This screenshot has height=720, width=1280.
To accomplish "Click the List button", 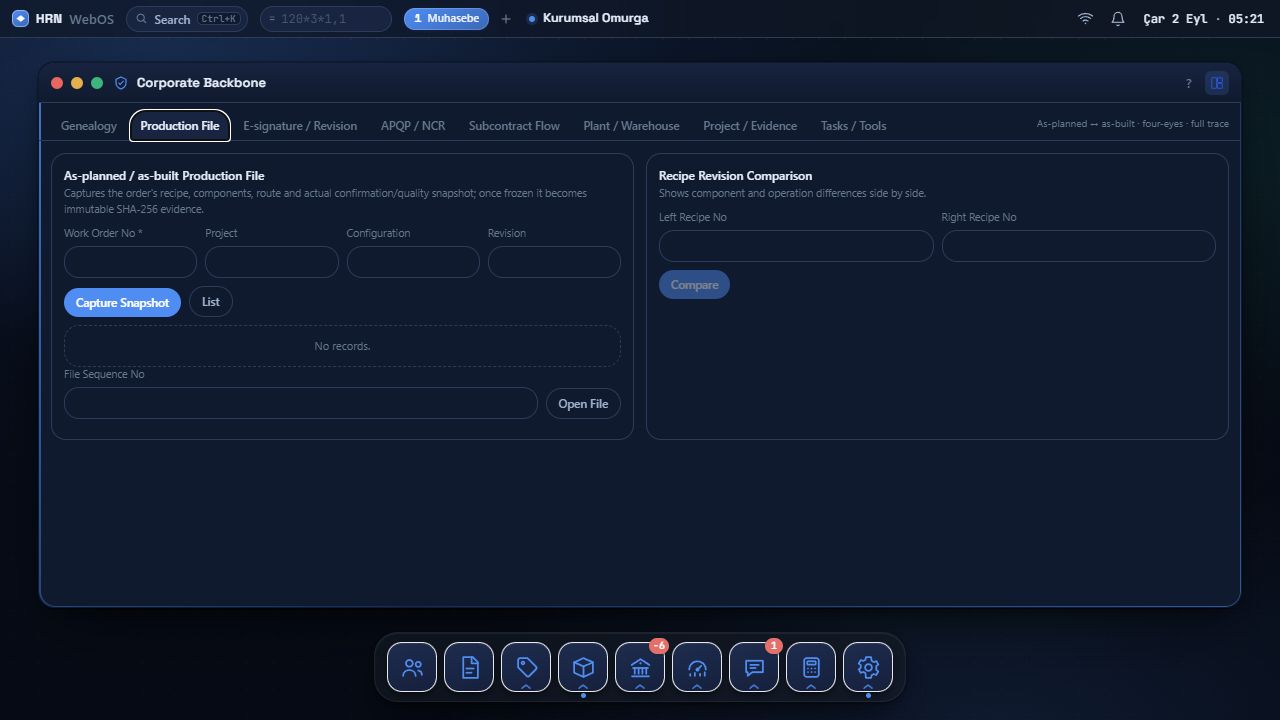I will click(x=211, y=302).
